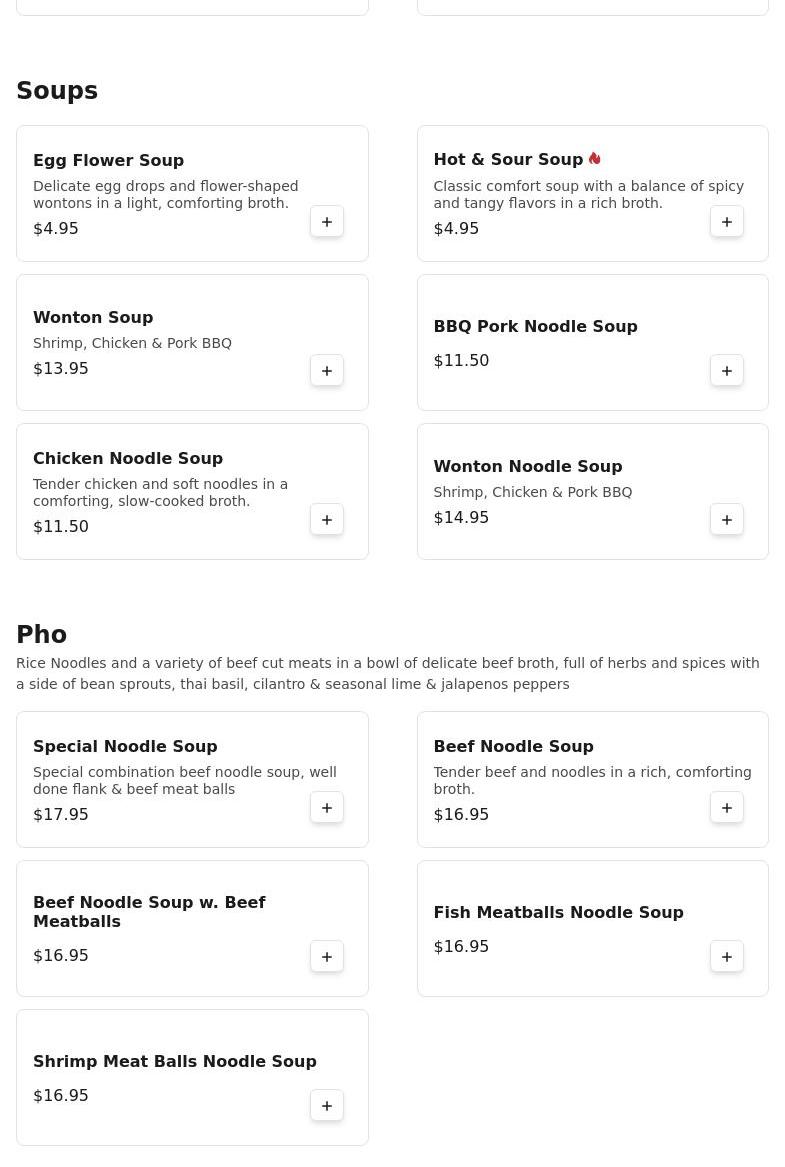The image size is (785, 1167).
Task: Add Wonton Noodle Soup with plus icon
Action: [x=727, y=519]
